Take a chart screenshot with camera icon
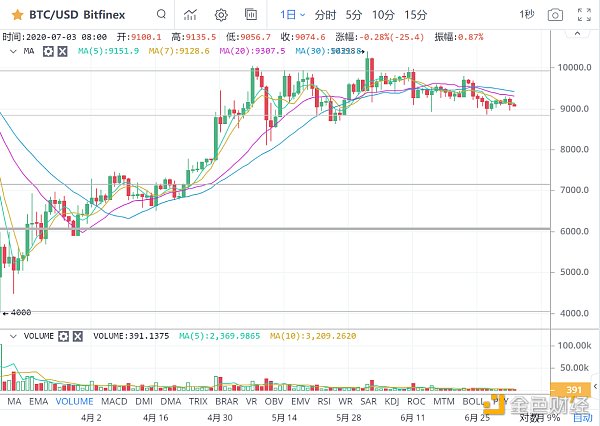This screenshot has width=600, height=426. [555, 15]
